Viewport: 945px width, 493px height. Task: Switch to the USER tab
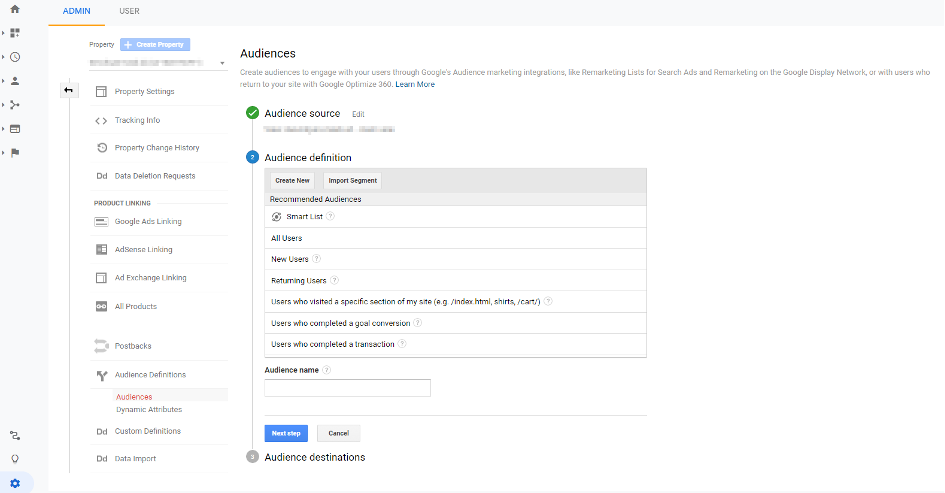129,11
